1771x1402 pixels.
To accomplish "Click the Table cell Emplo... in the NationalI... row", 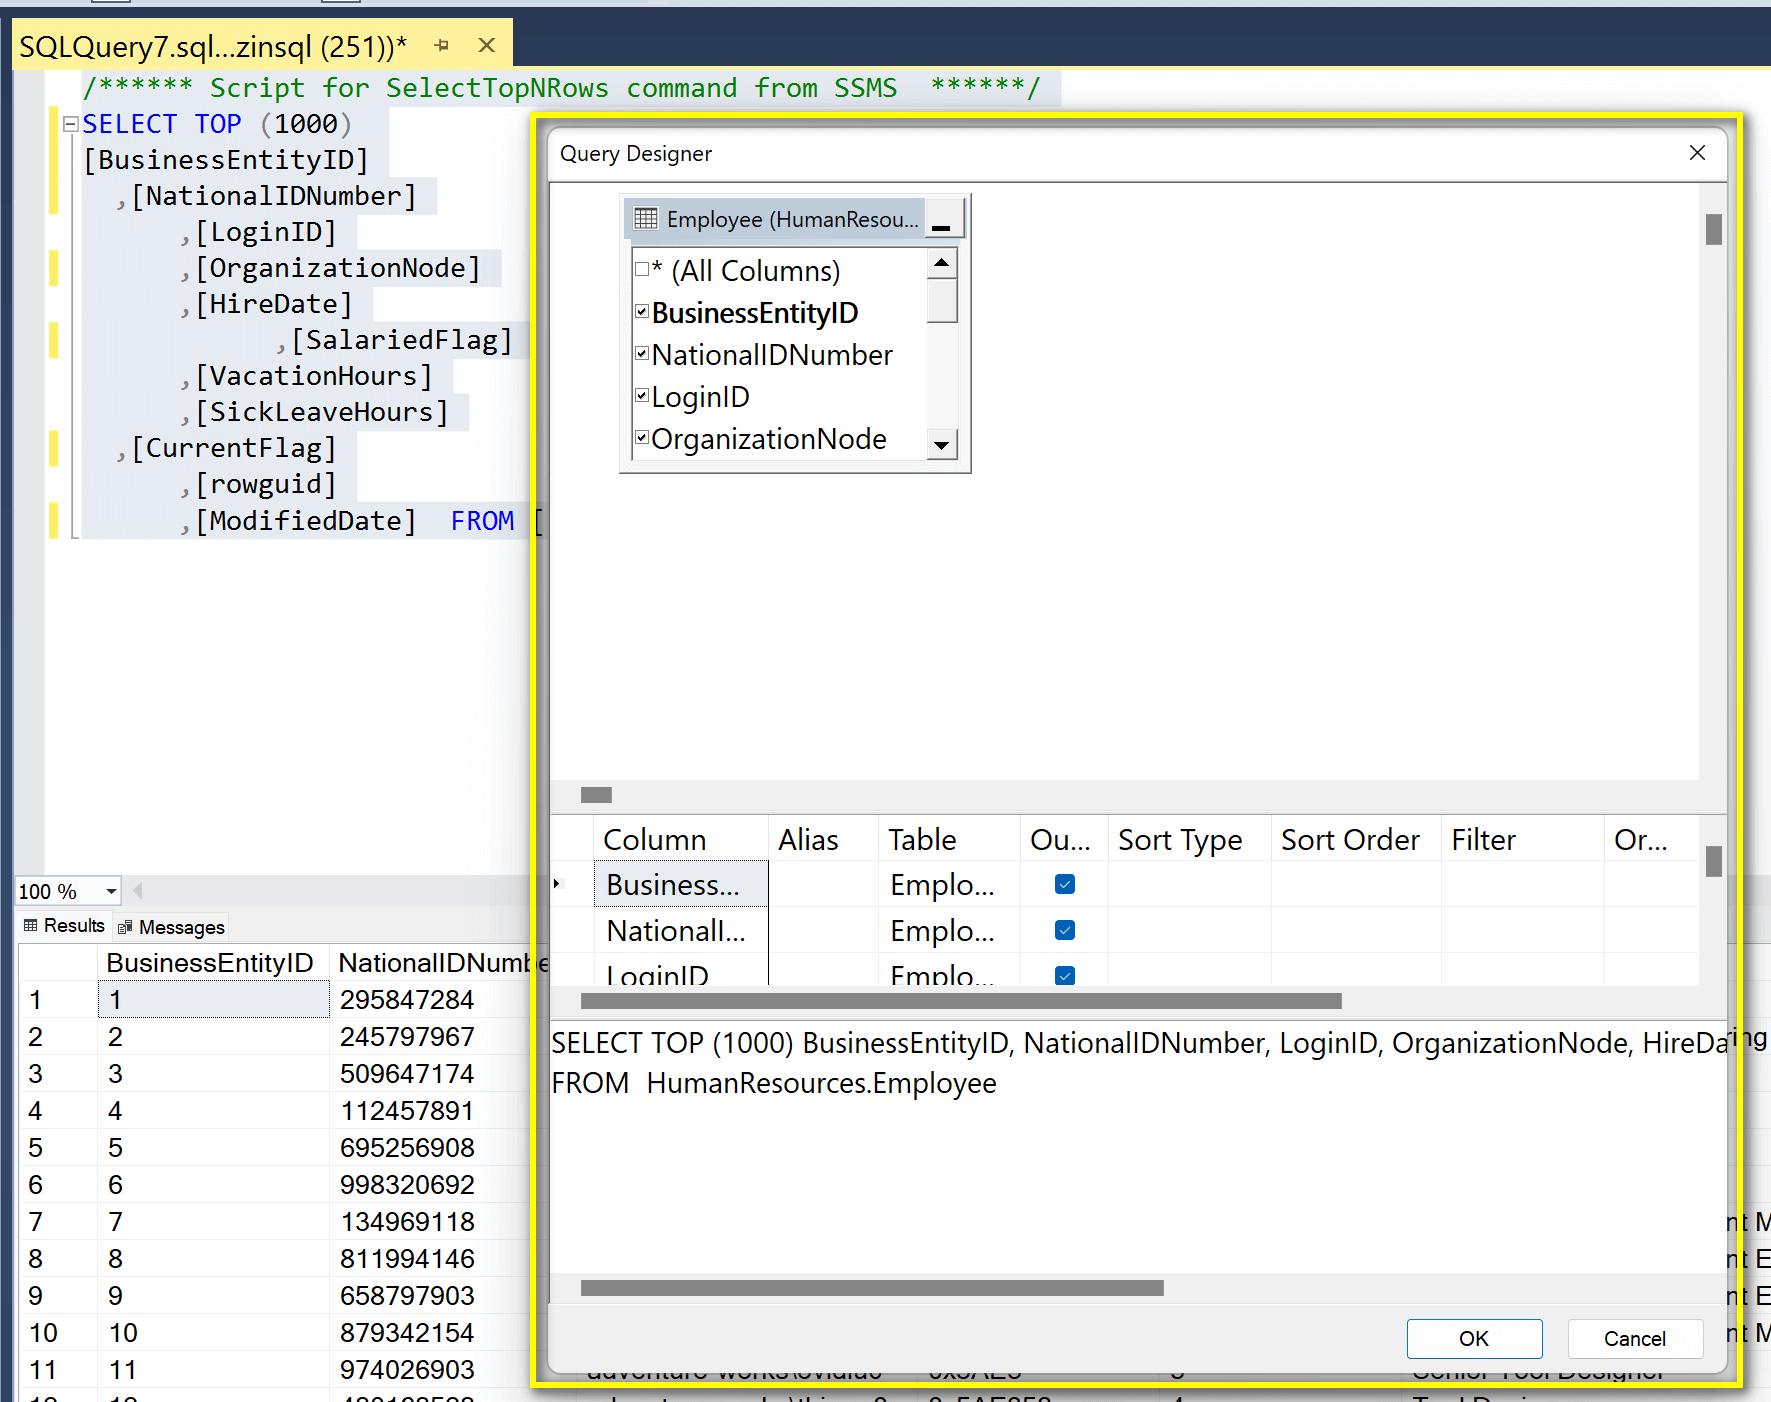I will [x=949, y=931].
